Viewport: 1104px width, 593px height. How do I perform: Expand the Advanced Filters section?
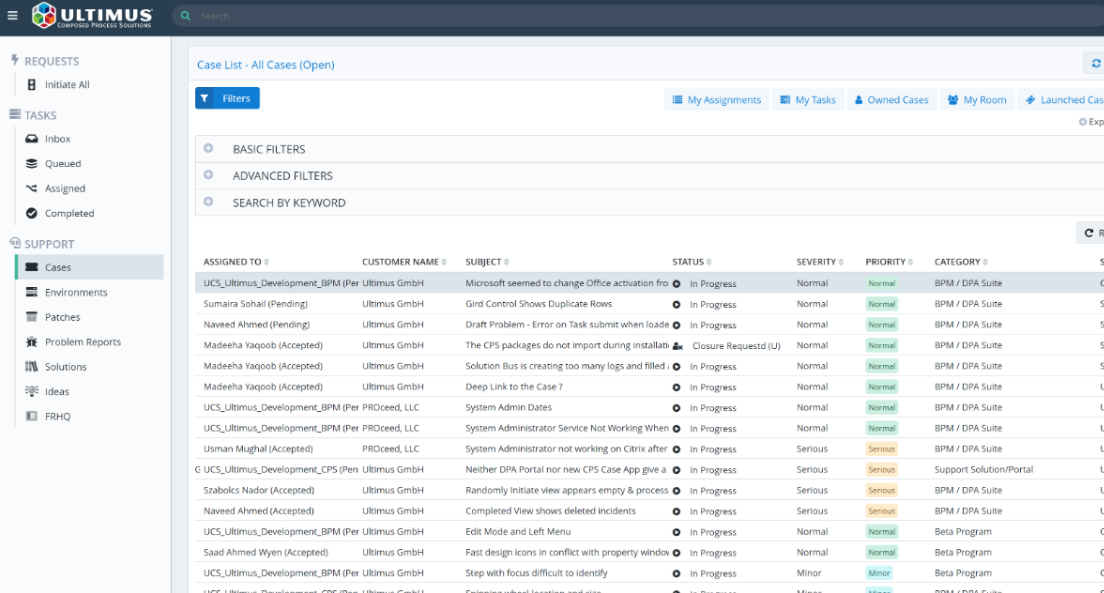(208, 175)
